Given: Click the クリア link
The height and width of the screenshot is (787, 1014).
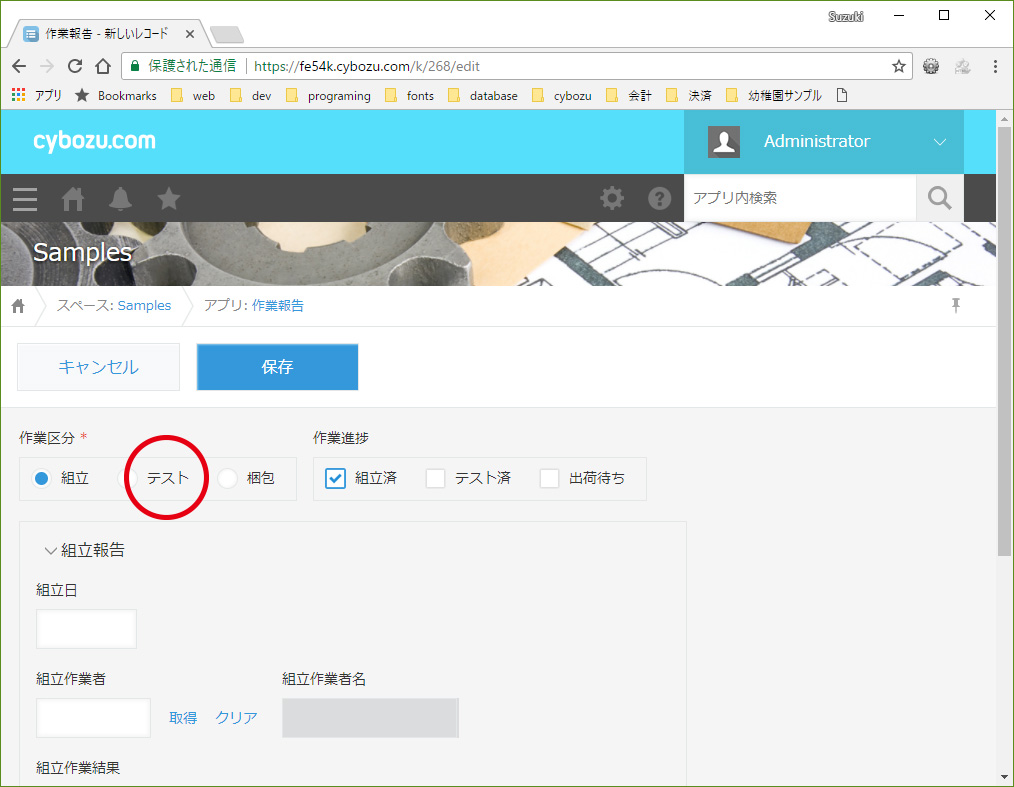Looking at the screenshot, I should (236, 718).
